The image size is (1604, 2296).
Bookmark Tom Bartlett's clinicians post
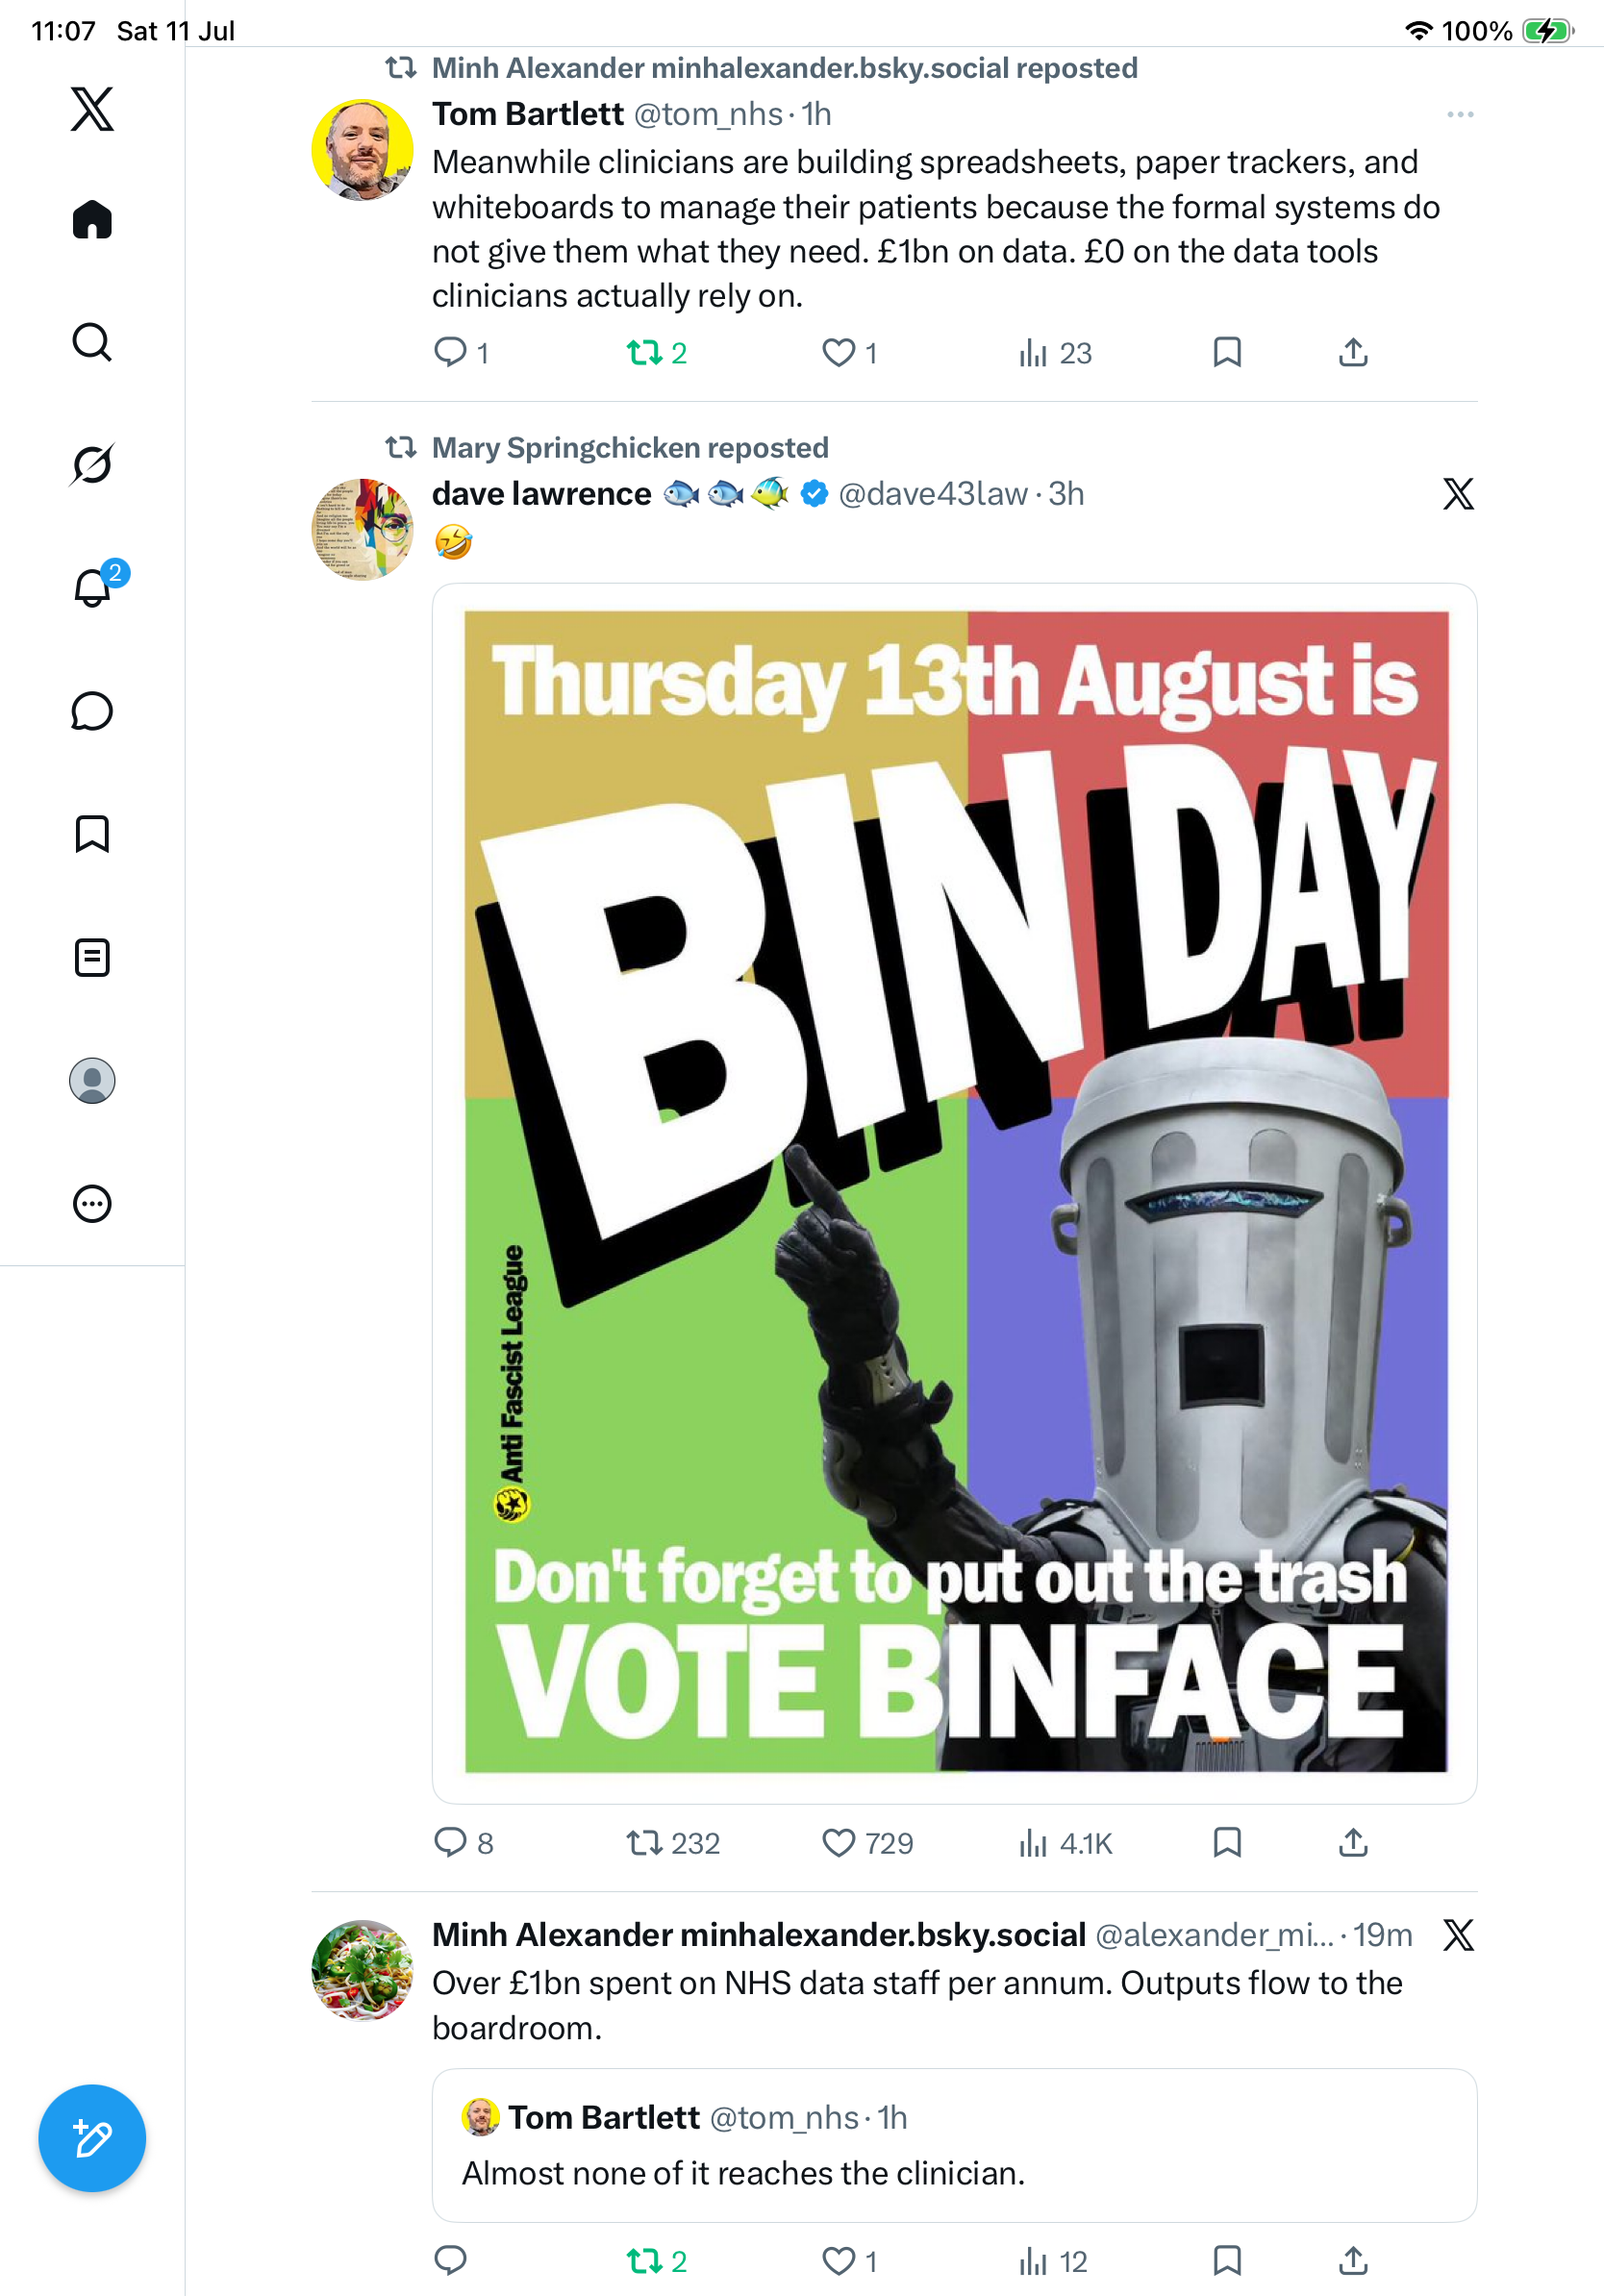[x=1227, y=352]
